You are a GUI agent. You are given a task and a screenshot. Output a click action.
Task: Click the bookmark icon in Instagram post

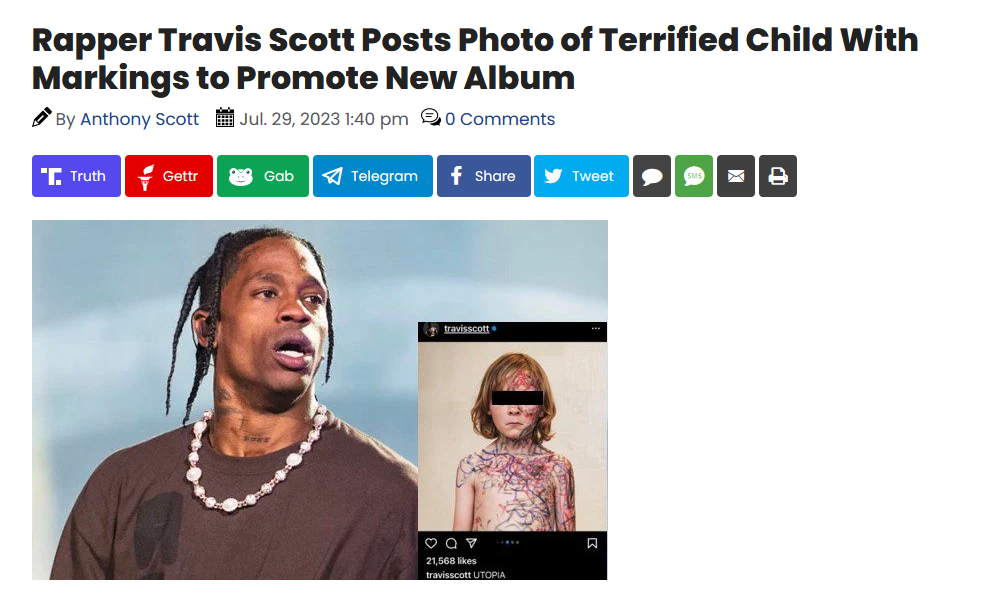592,543
